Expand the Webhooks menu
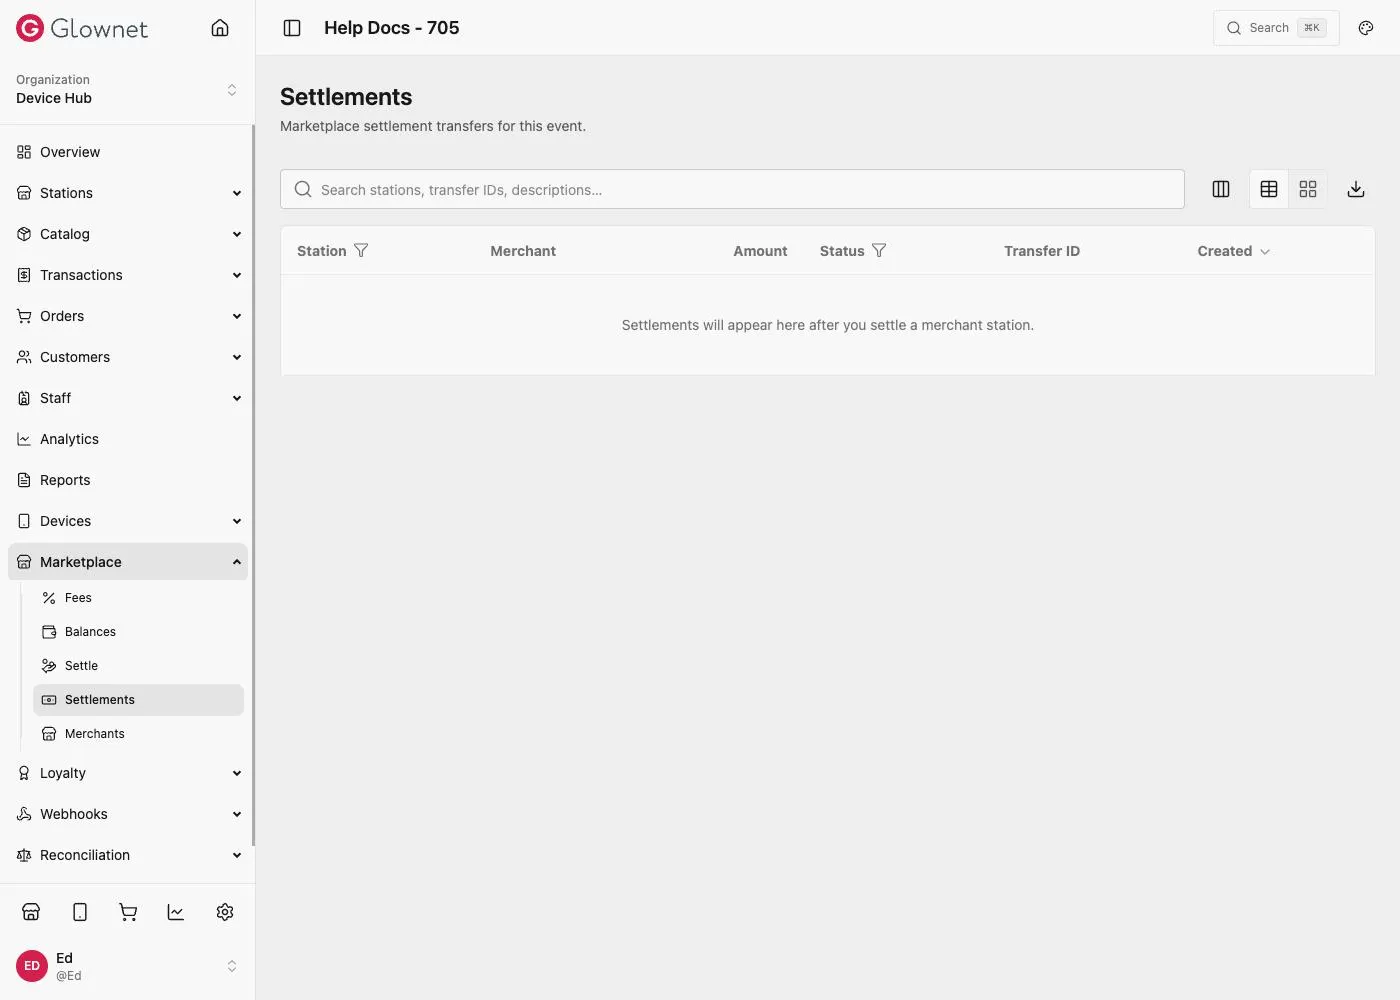 coord(128,814)
